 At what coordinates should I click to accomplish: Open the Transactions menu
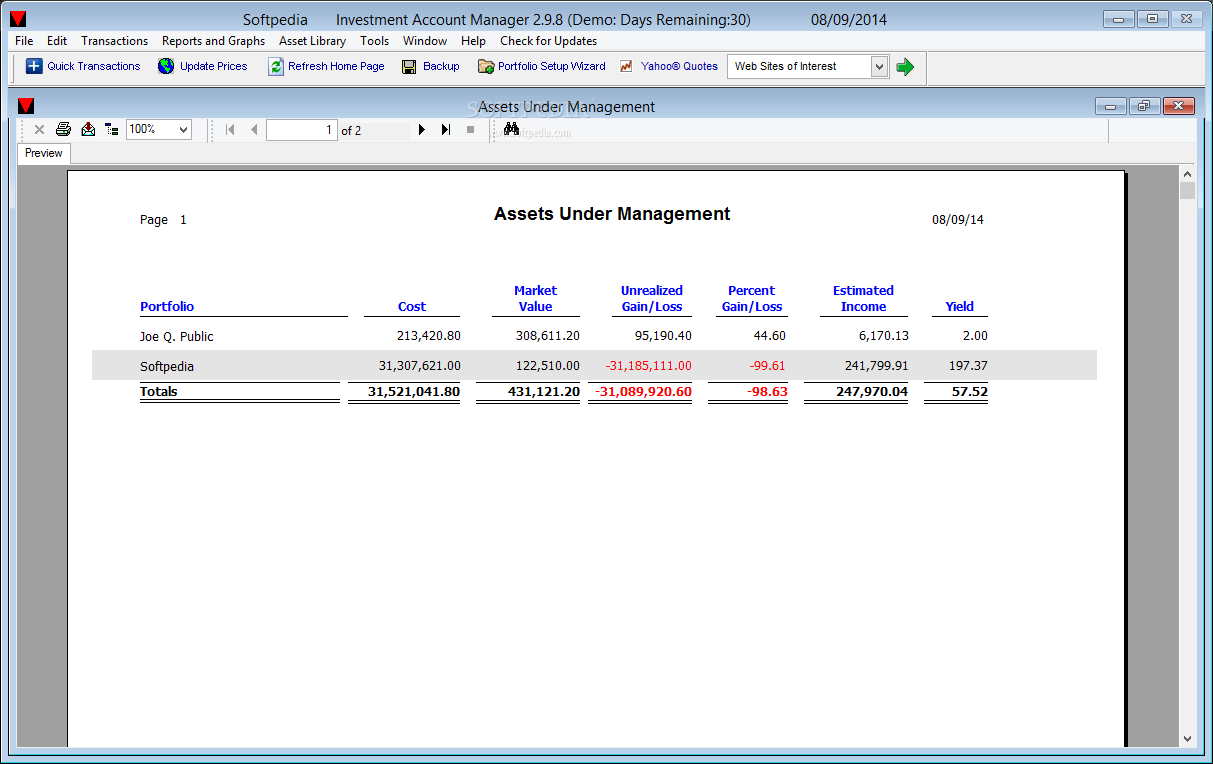[x=114, y=41]
